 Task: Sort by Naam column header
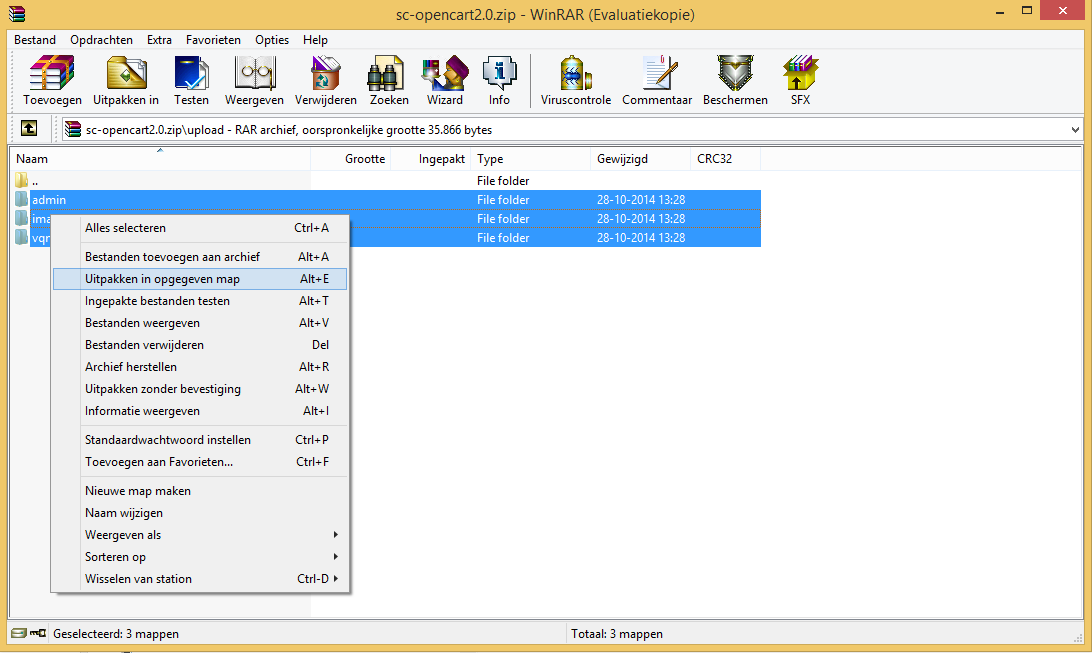coord(159,159)
